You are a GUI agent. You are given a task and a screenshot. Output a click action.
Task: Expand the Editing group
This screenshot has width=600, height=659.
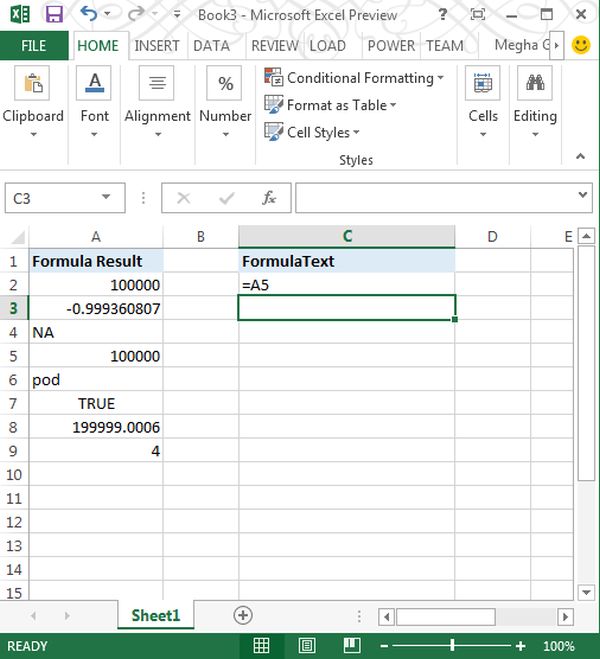click(535, 102)
